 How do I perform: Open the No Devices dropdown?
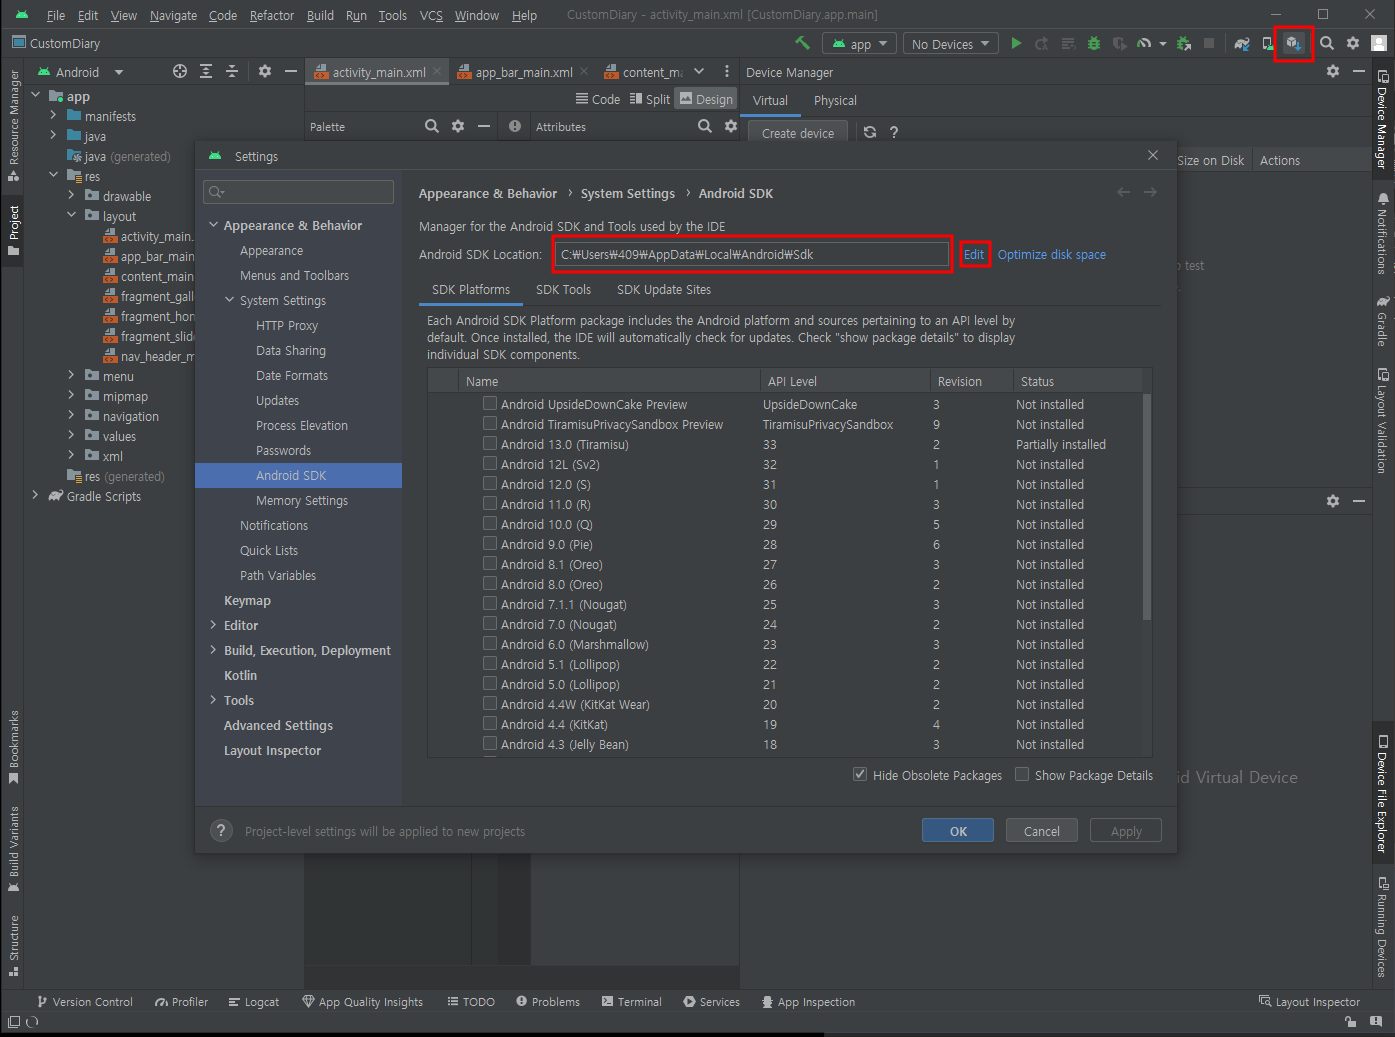951,44
